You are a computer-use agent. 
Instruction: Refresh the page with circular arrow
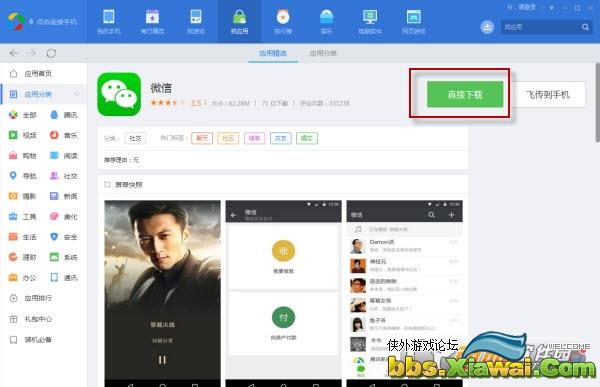coord(51,53)
